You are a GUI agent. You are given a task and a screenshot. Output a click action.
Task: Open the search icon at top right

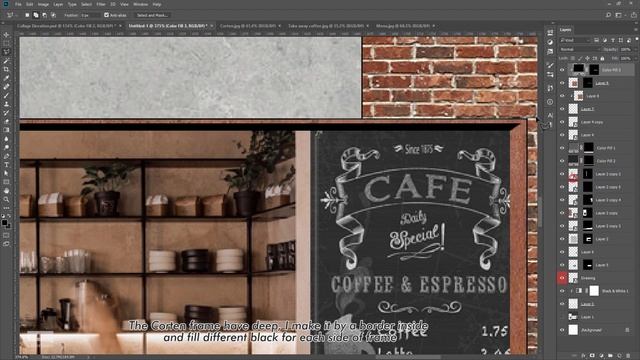(x=608, y=15)
